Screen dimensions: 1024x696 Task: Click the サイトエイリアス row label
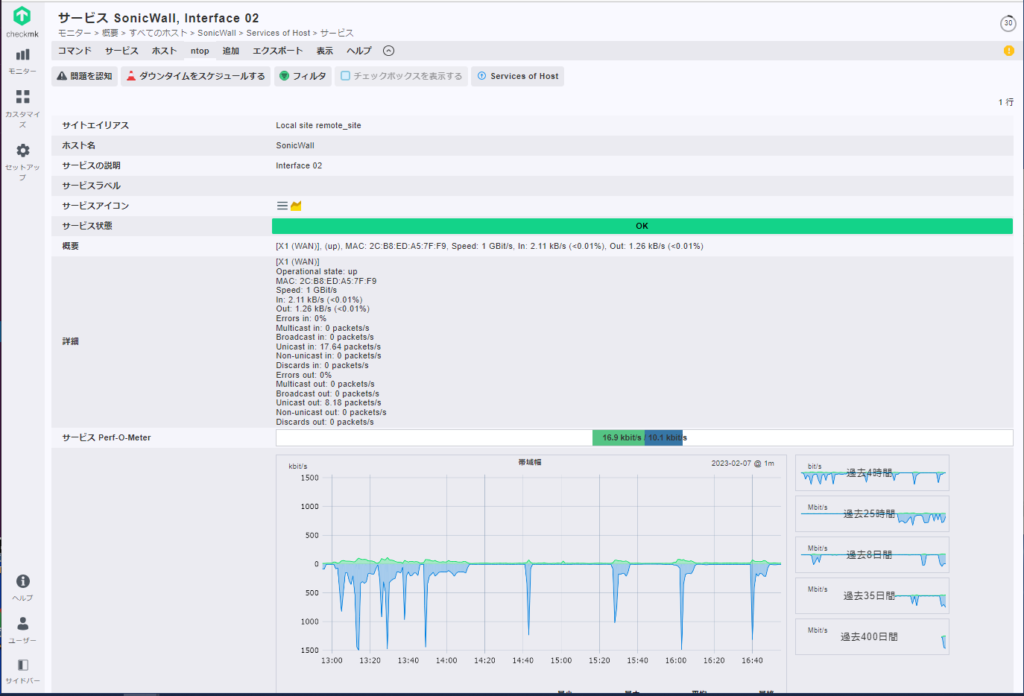95,125
